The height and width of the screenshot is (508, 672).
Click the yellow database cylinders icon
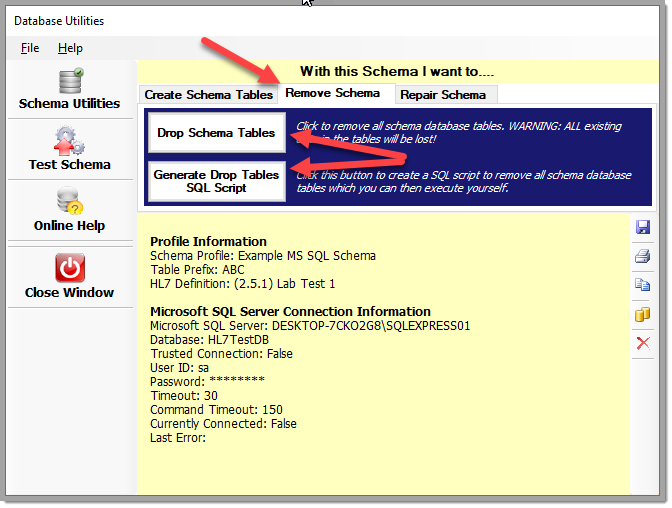point(643,315)
